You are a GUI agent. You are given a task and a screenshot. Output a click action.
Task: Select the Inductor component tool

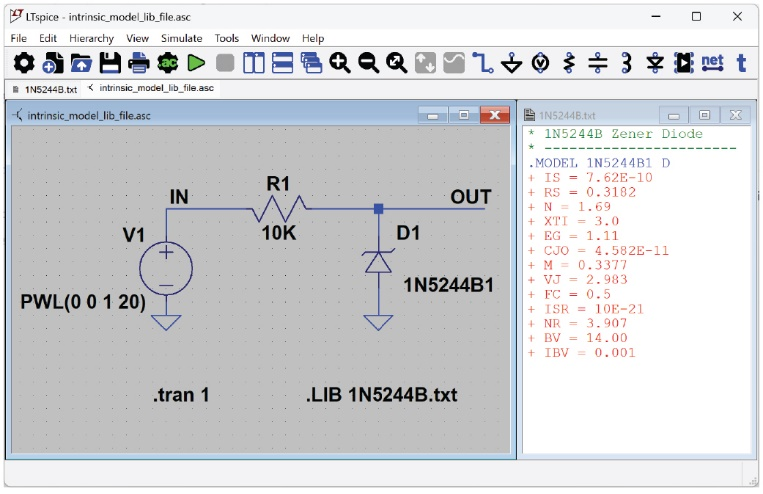pos(626,63)
